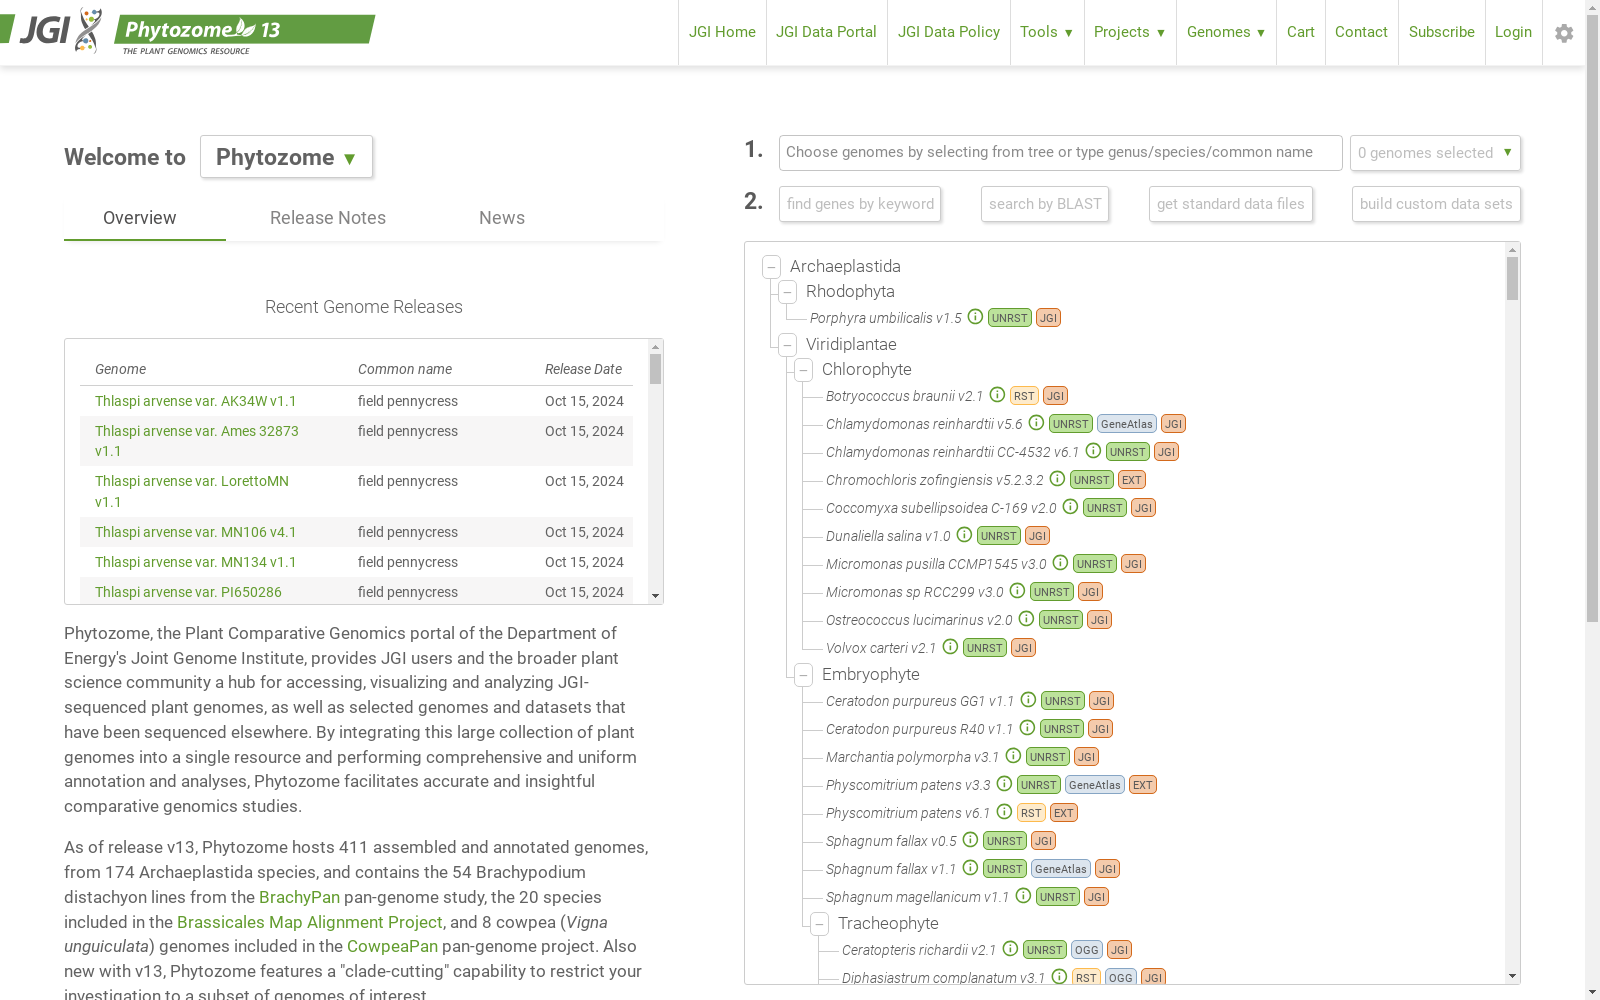Image resolution: width=1600 pixels, height=1000 pixels.
Task: Collapse the Viridiplantae tree node
Action: [x=787, y=345]
